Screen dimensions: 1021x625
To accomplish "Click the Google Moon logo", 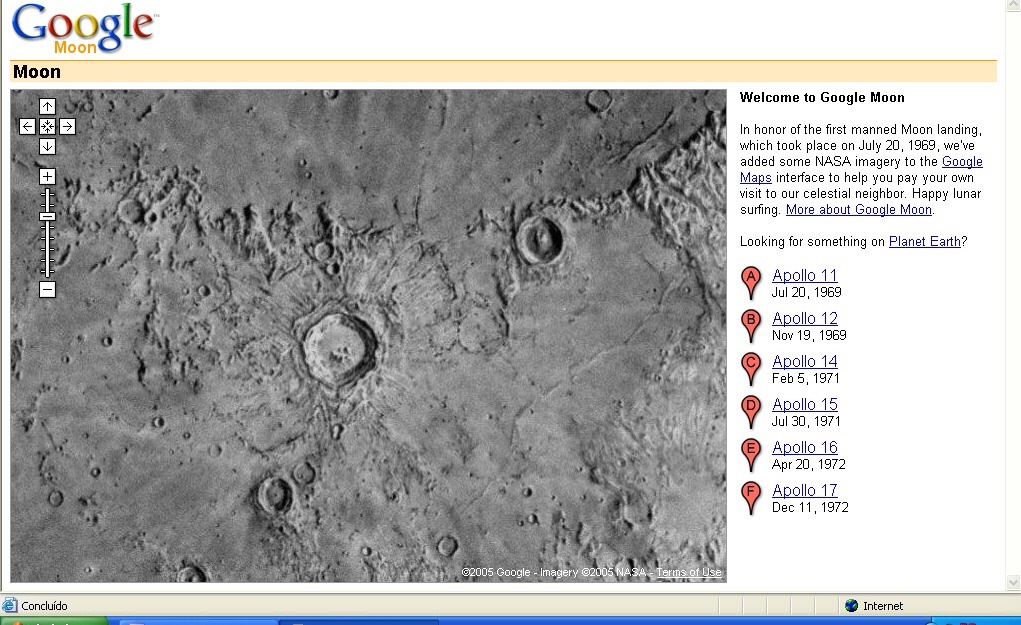I will [85, 29].
